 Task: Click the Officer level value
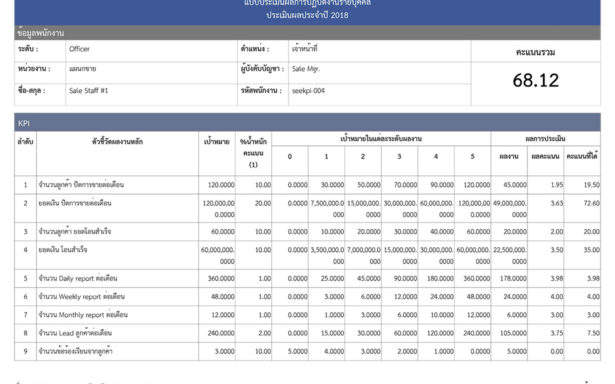coord(79,49)
